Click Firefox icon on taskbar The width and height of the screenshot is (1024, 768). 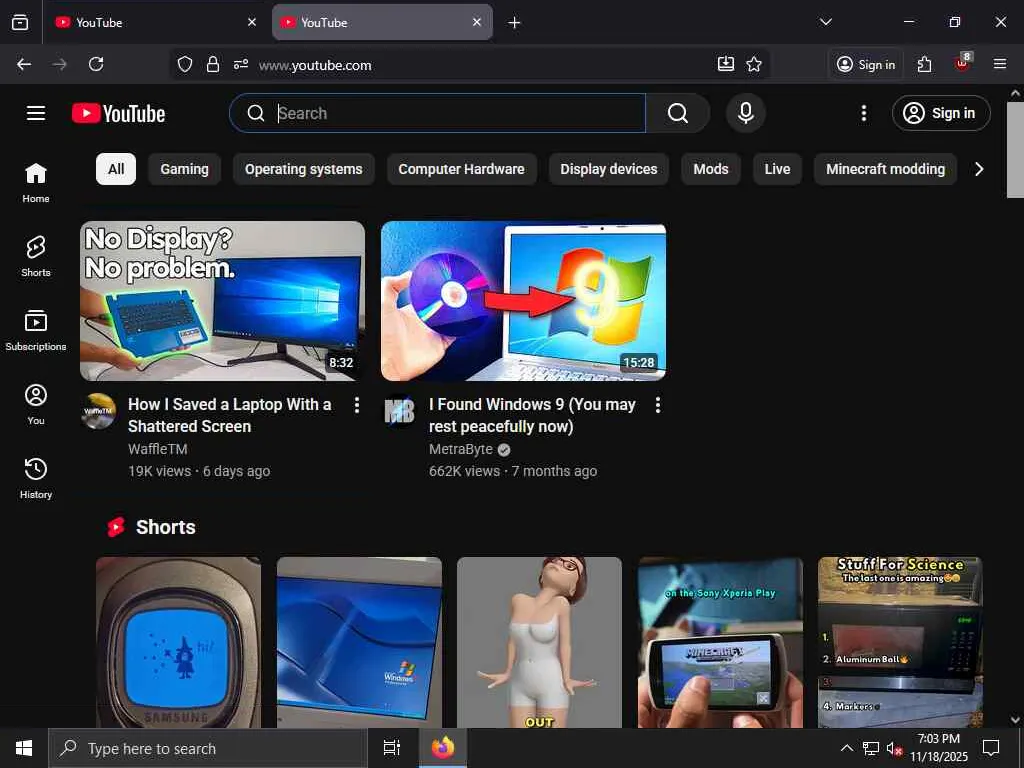443,748
